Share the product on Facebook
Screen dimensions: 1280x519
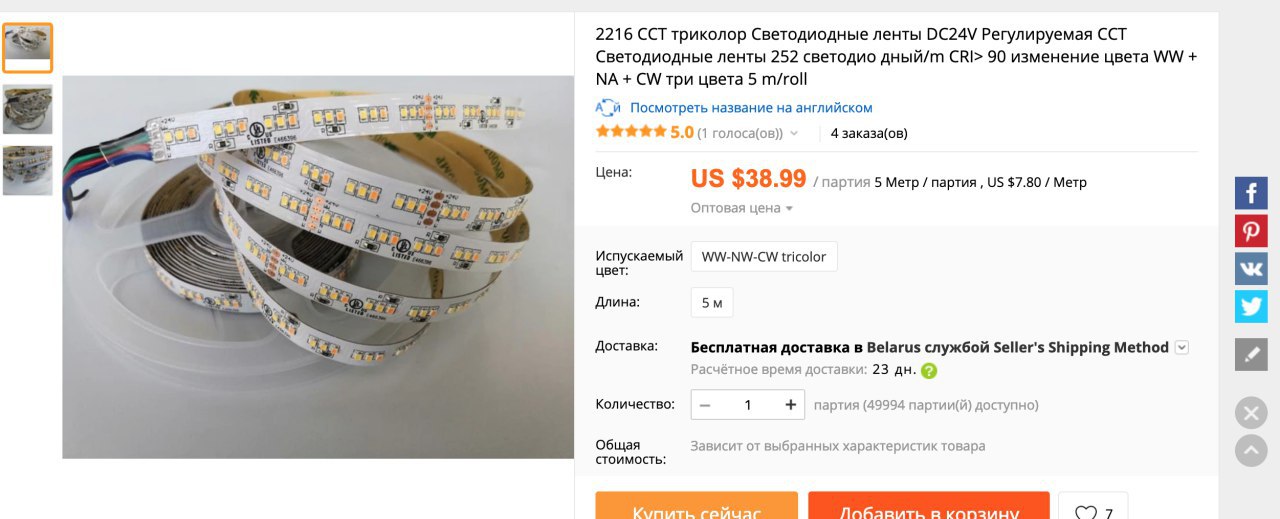click(x=1251, y=193)
